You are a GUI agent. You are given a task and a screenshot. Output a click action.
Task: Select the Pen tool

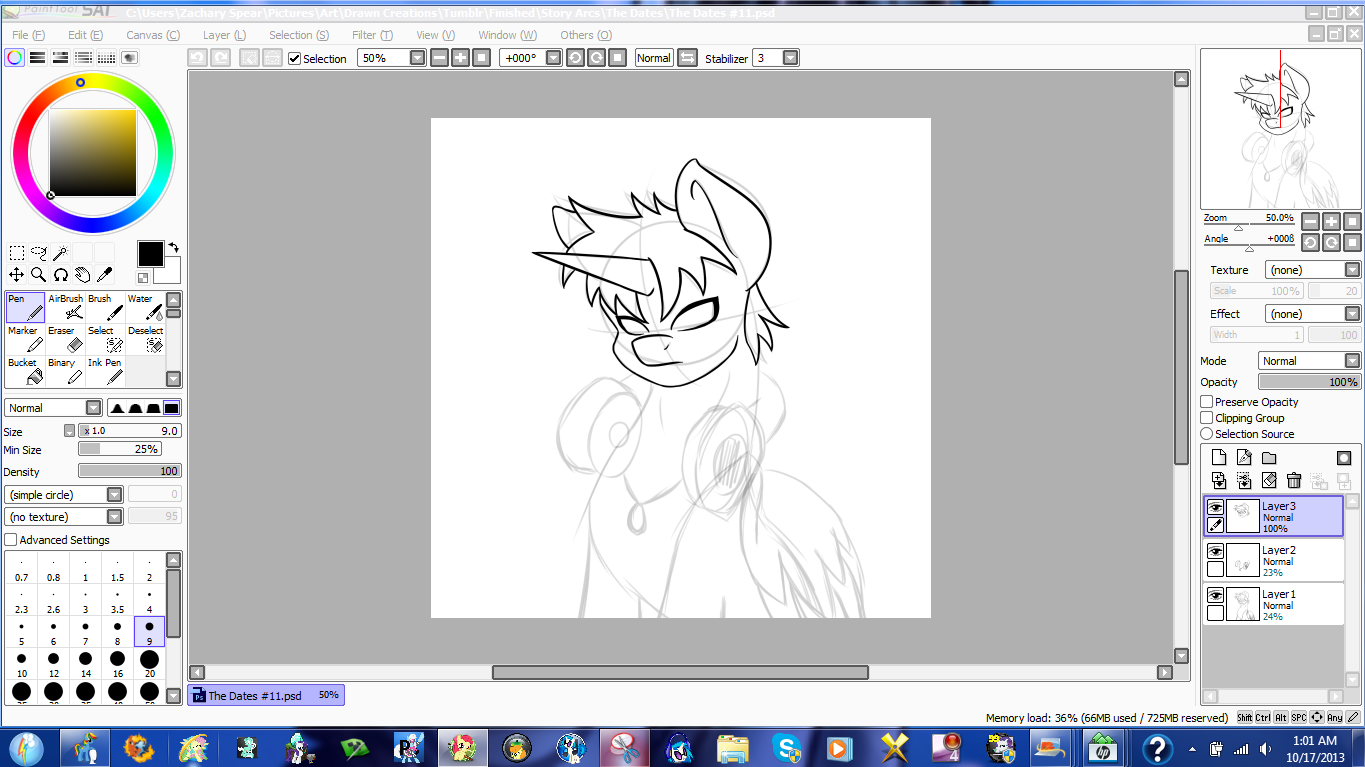(26, 307)
